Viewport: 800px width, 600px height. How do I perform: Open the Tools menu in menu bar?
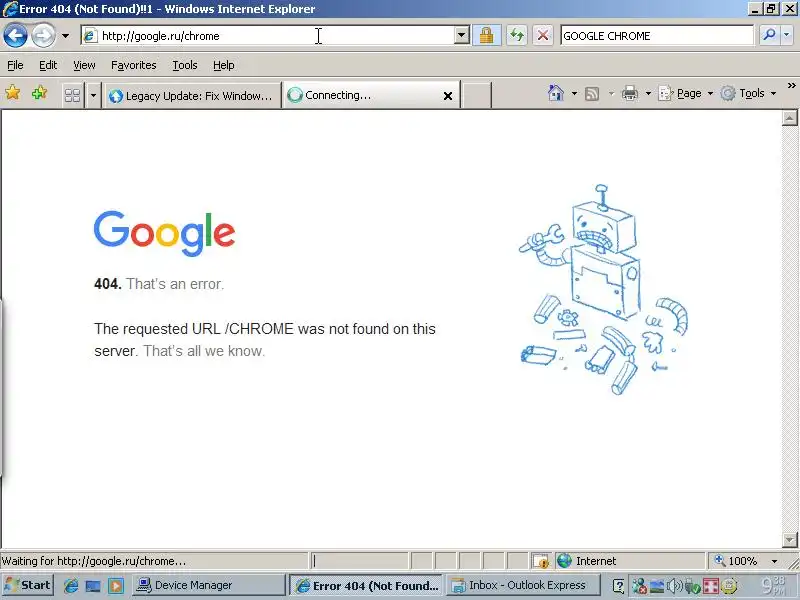click(185, 65)
